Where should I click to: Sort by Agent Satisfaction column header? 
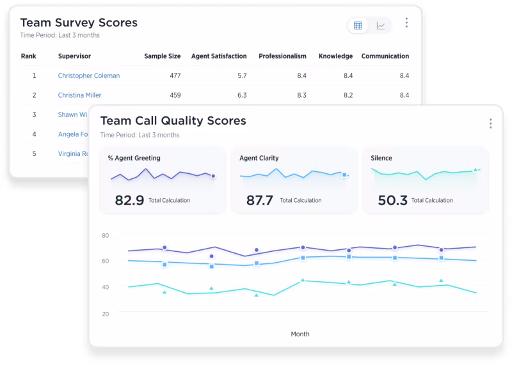219,56
